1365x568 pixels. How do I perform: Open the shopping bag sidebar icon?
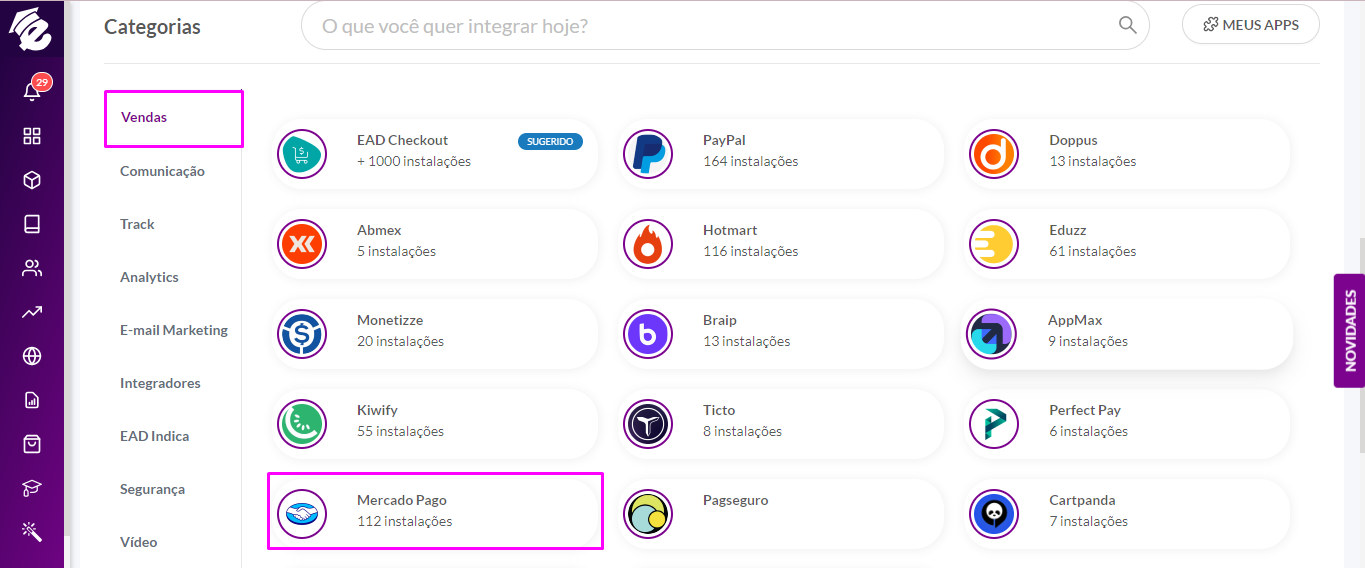pos(32,444)
